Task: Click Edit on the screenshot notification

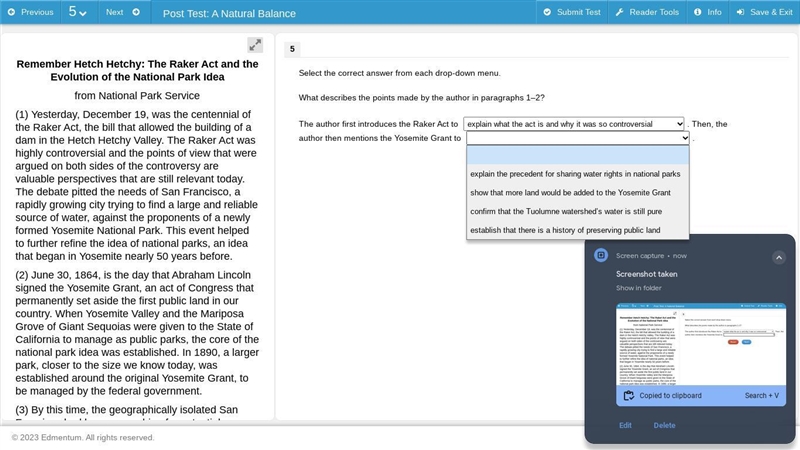Action: pyautogui.click(x=625, y=425)
